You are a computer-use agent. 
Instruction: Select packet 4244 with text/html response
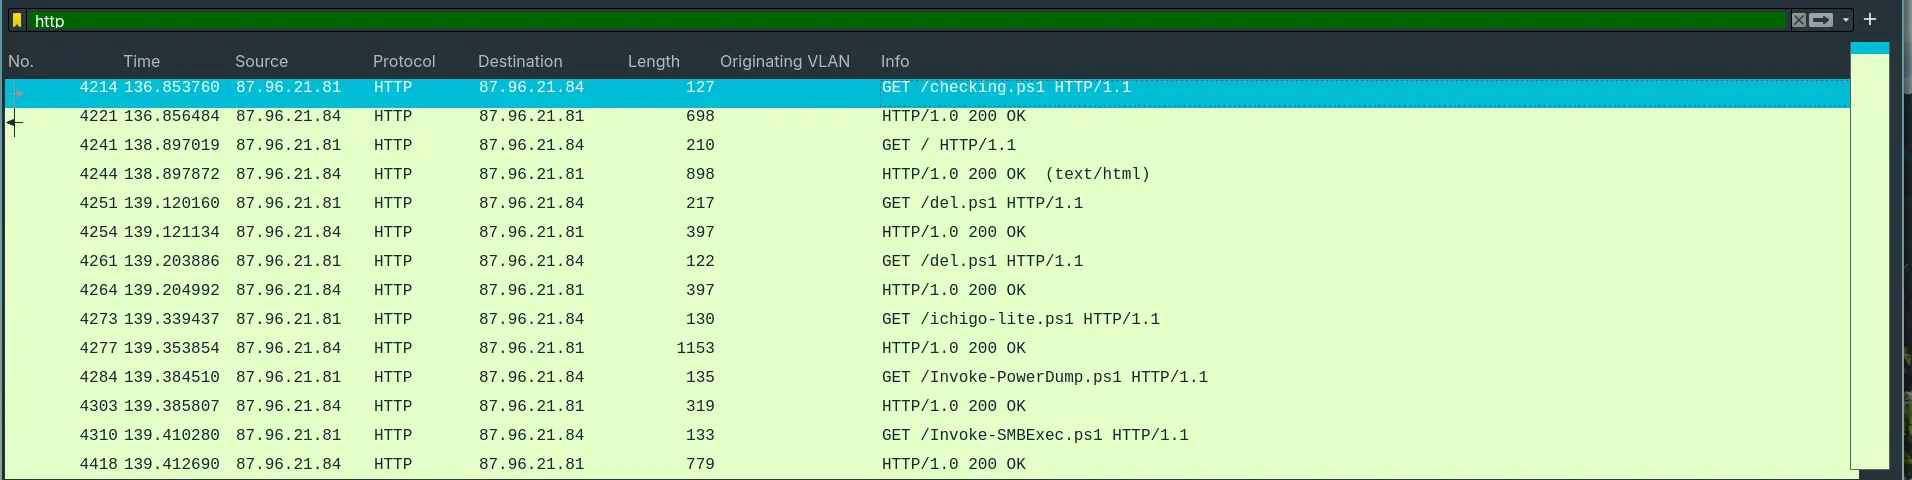1015,174
